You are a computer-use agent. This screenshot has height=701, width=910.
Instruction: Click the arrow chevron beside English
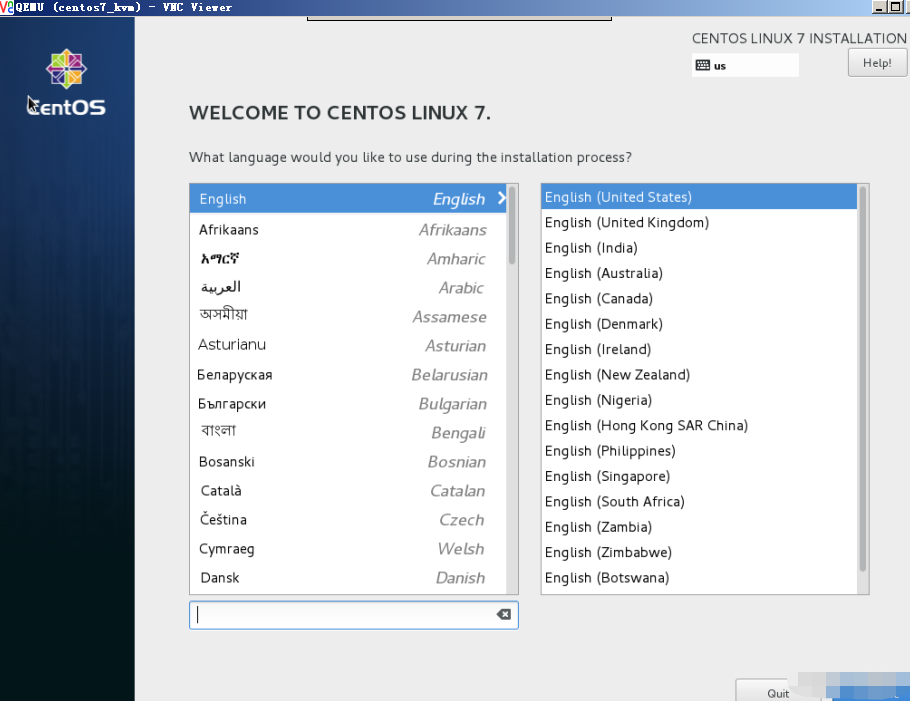(501, 199)
